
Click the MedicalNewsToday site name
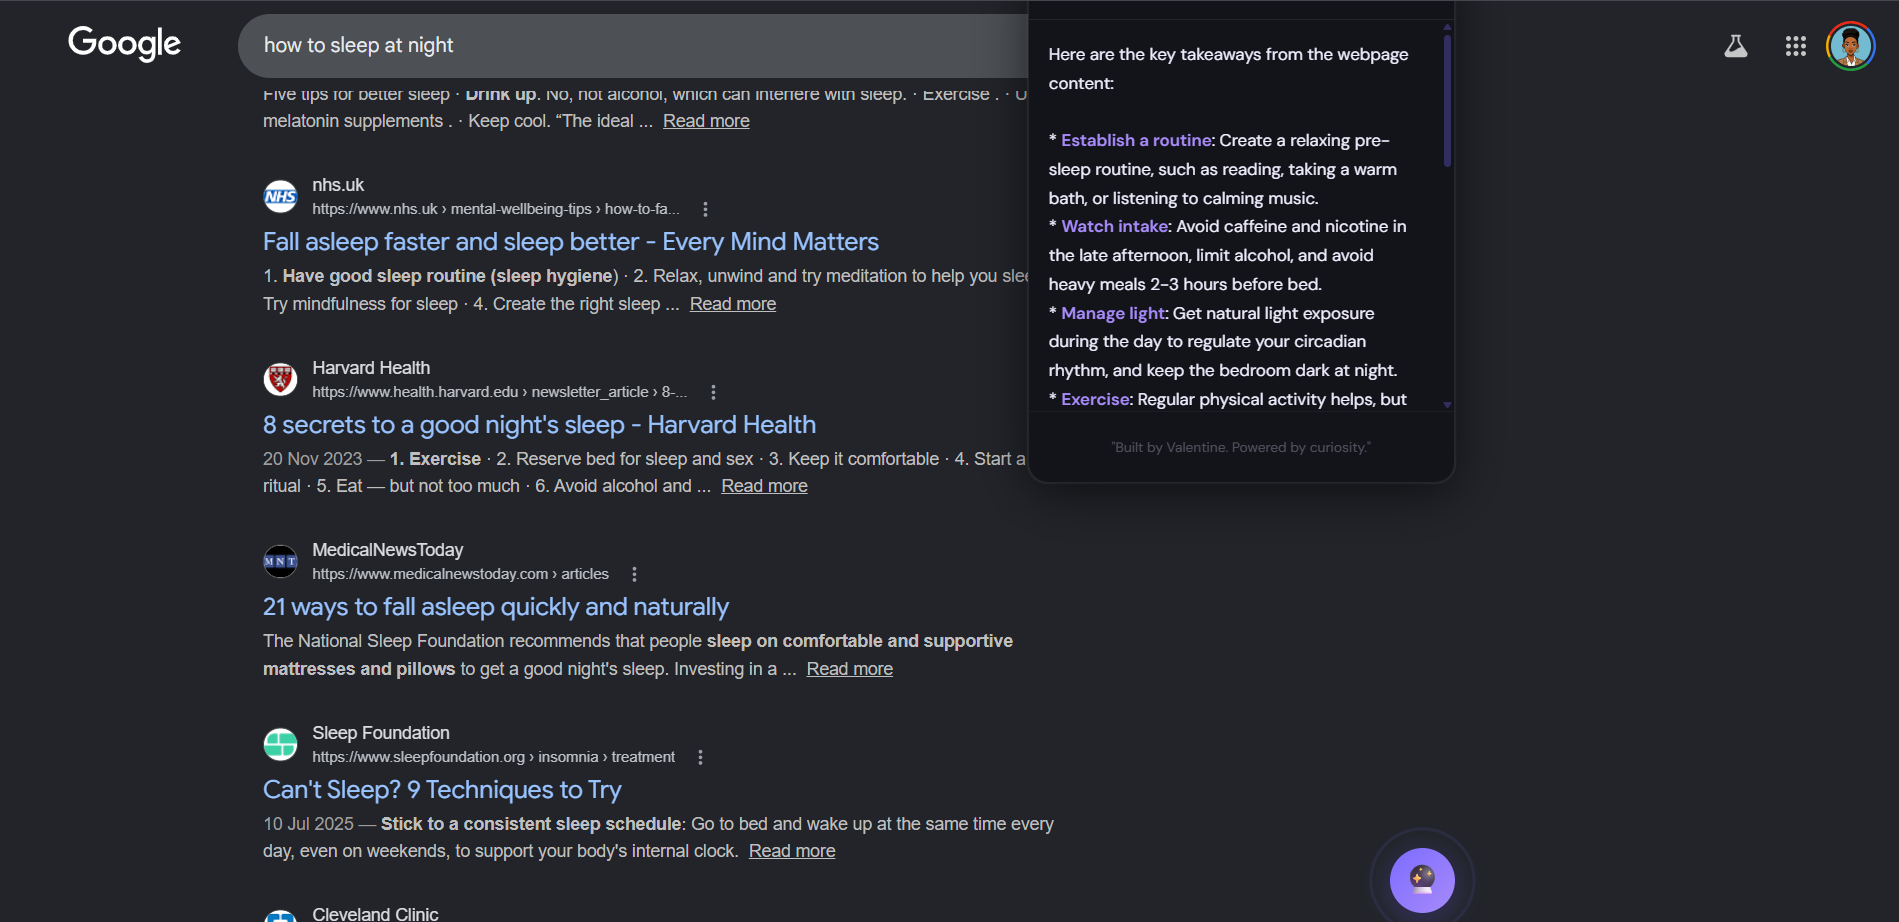388,550
